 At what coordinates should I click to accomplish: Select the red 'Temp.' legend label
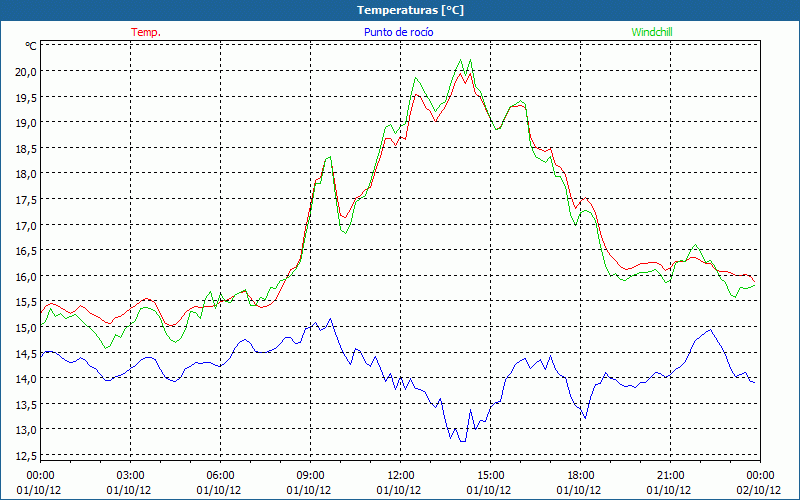point(146,32)
